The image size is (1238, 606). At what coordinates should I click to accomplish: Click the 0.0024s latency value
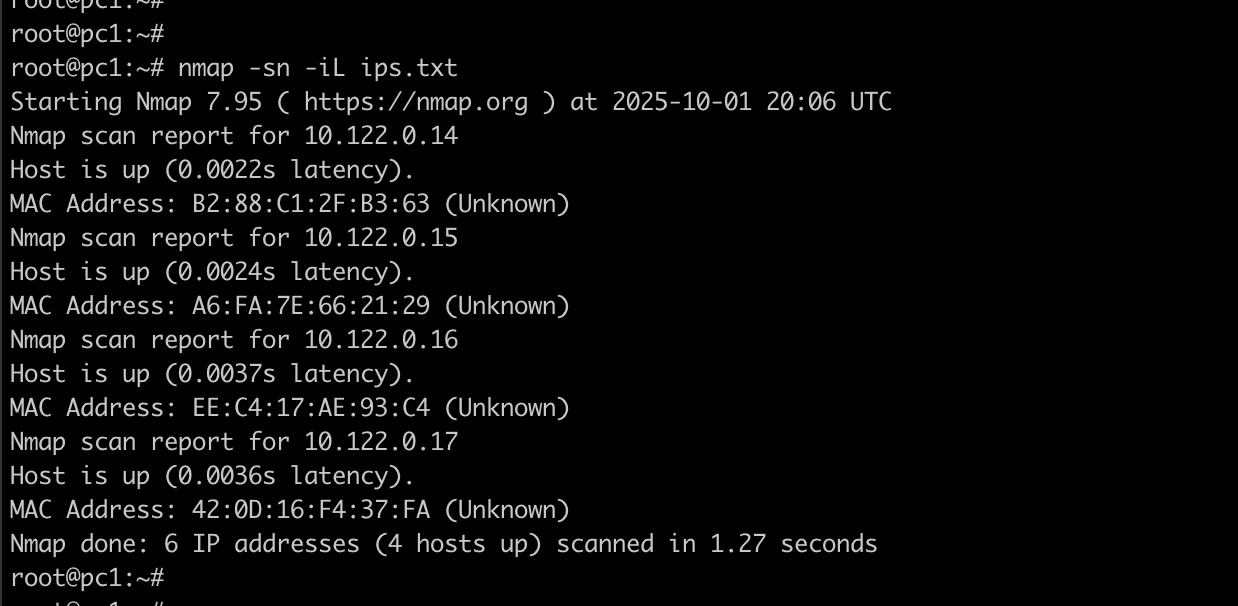[227, 272]
